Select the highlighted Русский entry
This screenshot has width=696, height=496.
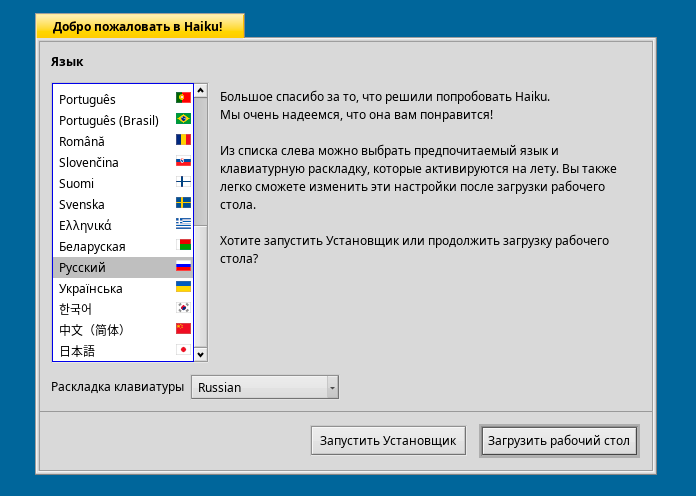click(x=123, y=267)
